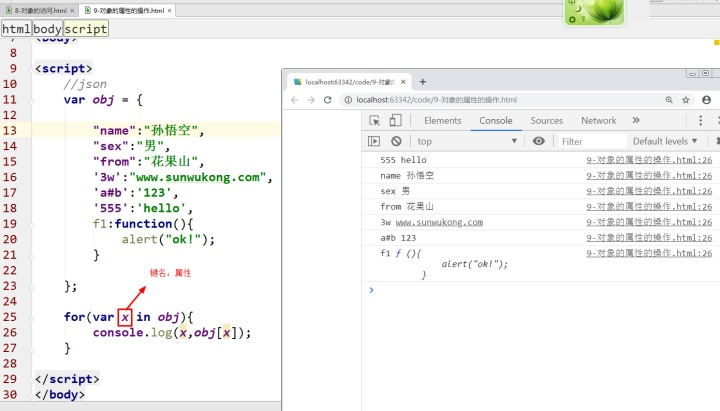The image size is (720, 411).
Task: Click line number 13 in the gutter
Action: coord(10,130)
